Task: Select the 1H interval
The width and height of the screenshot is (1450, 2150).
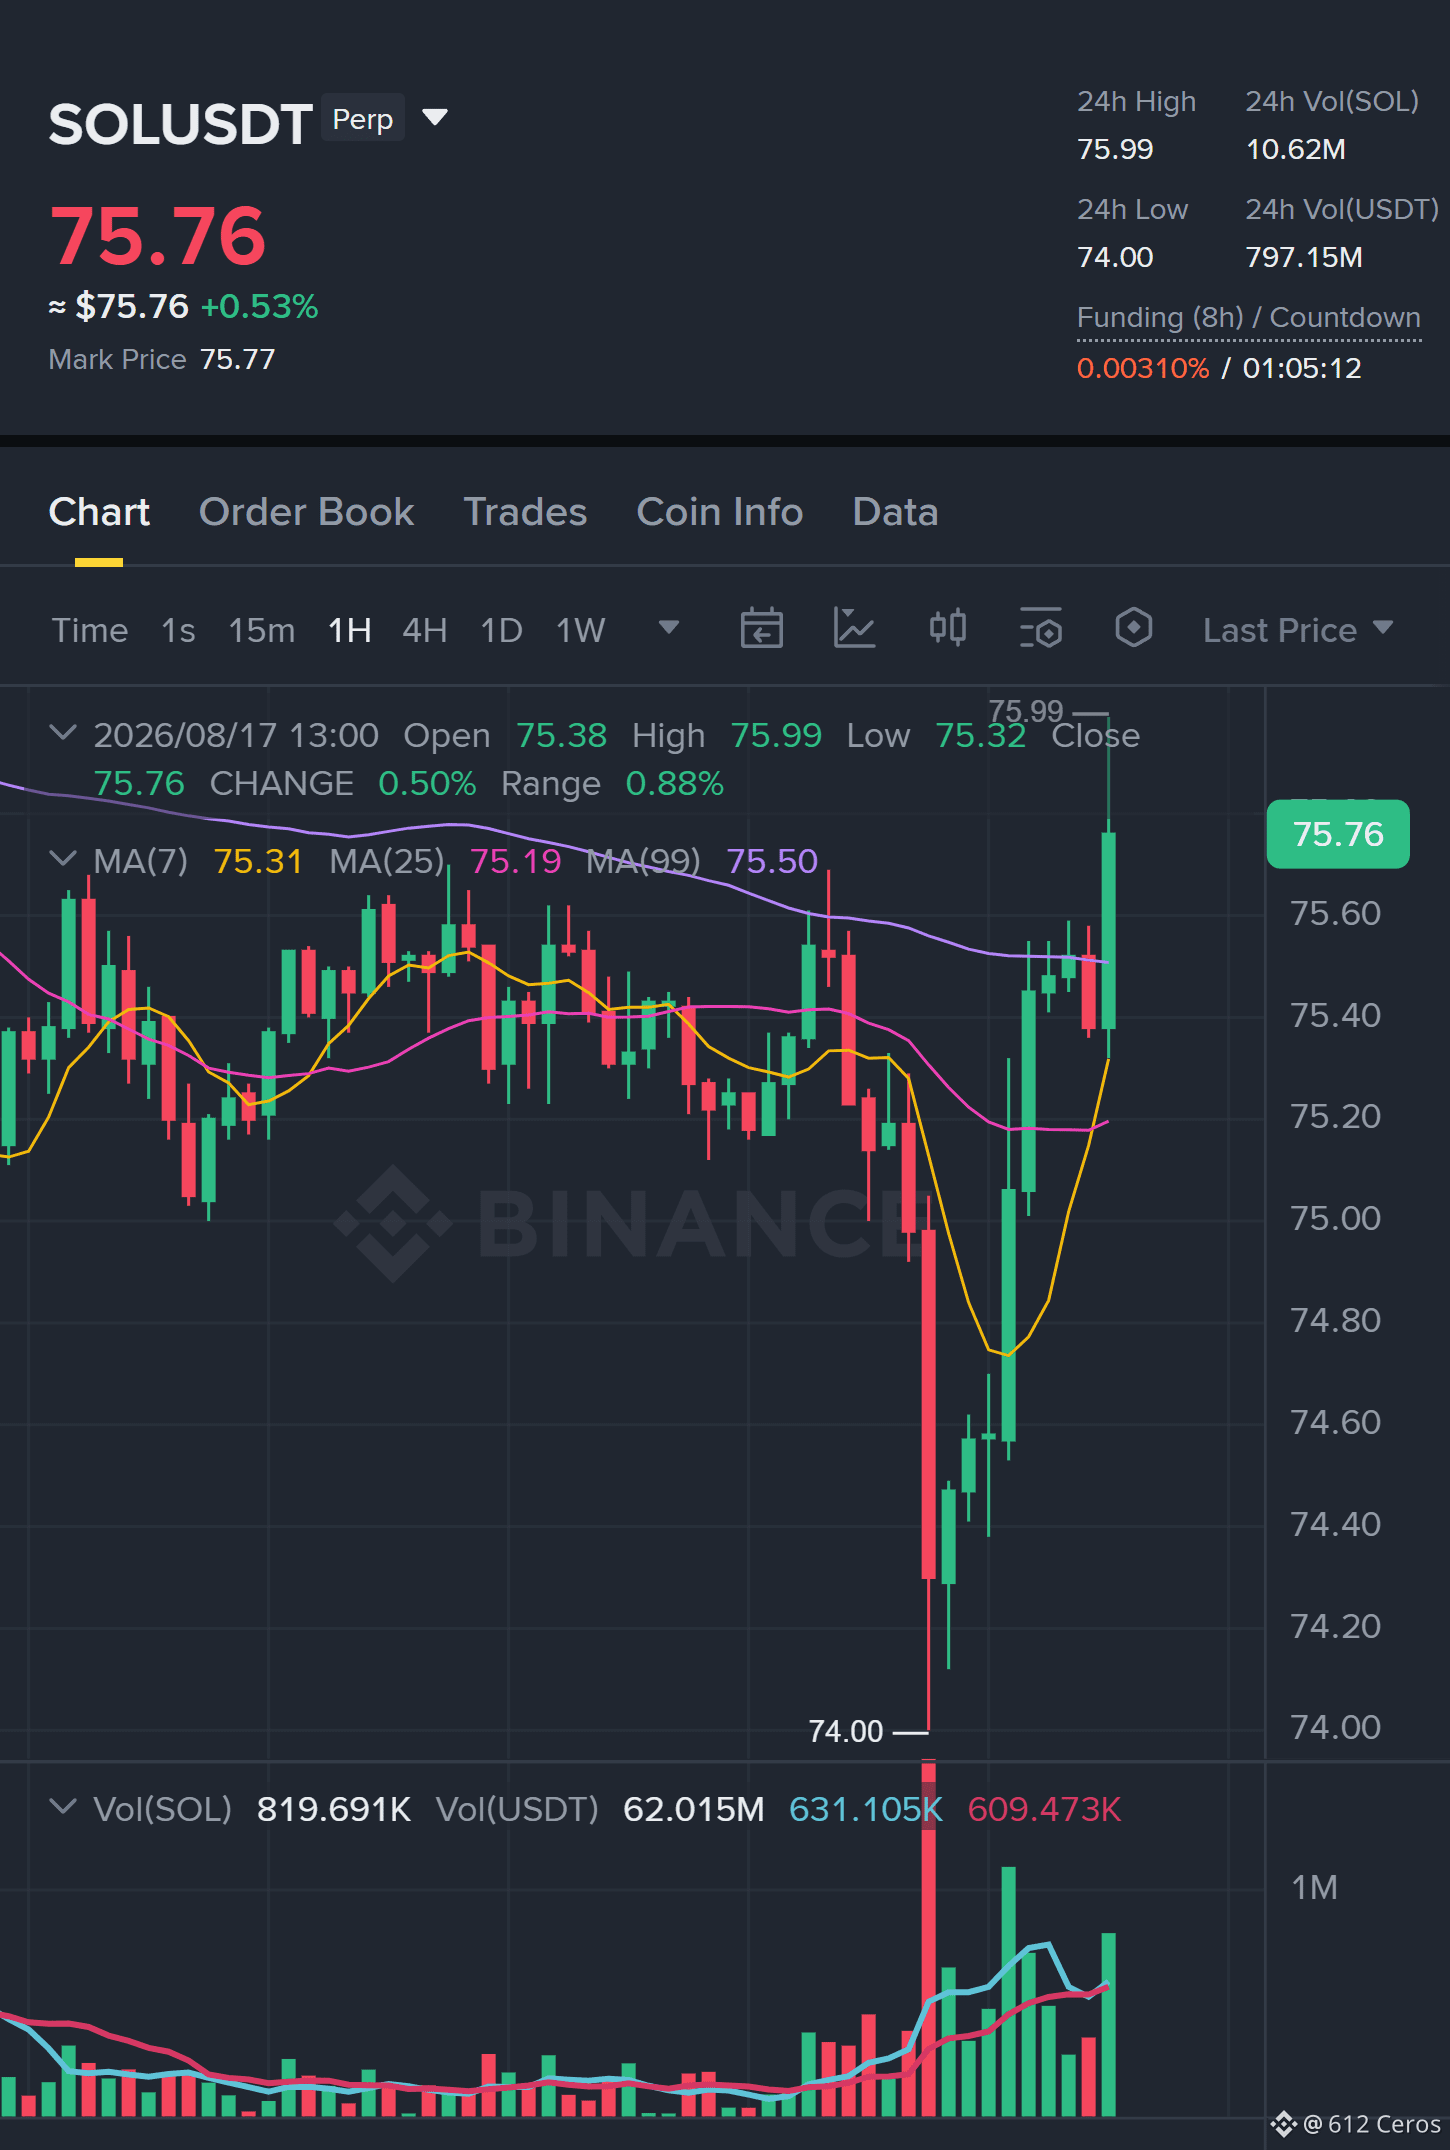Action: click(350, 630)
